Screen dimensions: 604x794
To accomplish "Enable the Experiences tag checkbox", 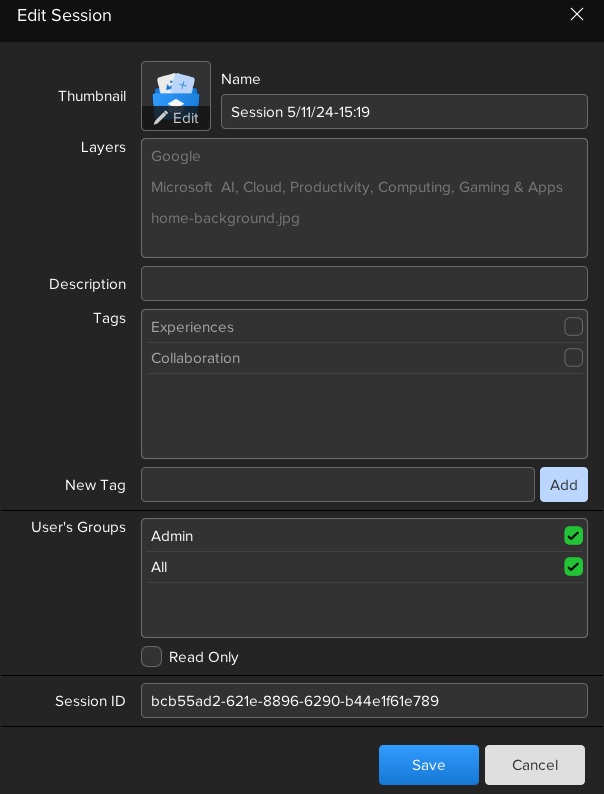I will (x=573, y=327).
